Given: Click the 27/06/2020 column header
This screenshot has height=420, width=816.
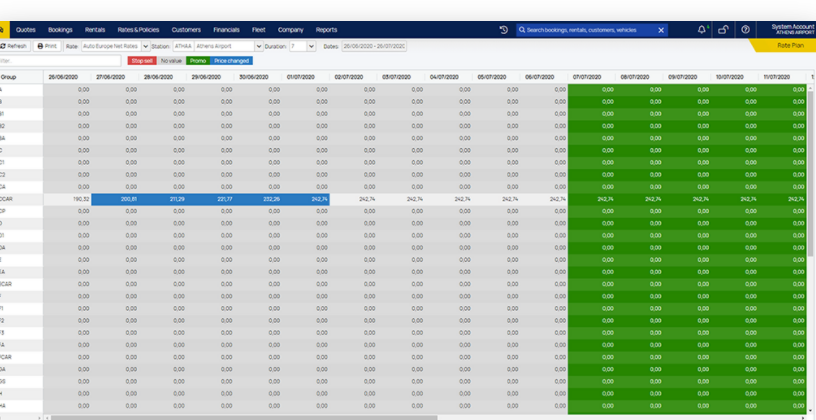Looking at the screenshot, I should click(115, 77).
